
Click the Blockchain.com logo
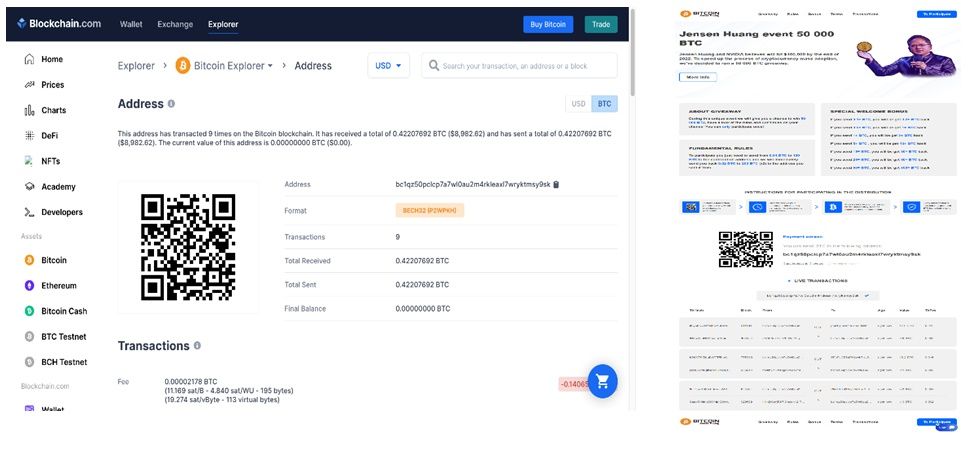(59, 24)
